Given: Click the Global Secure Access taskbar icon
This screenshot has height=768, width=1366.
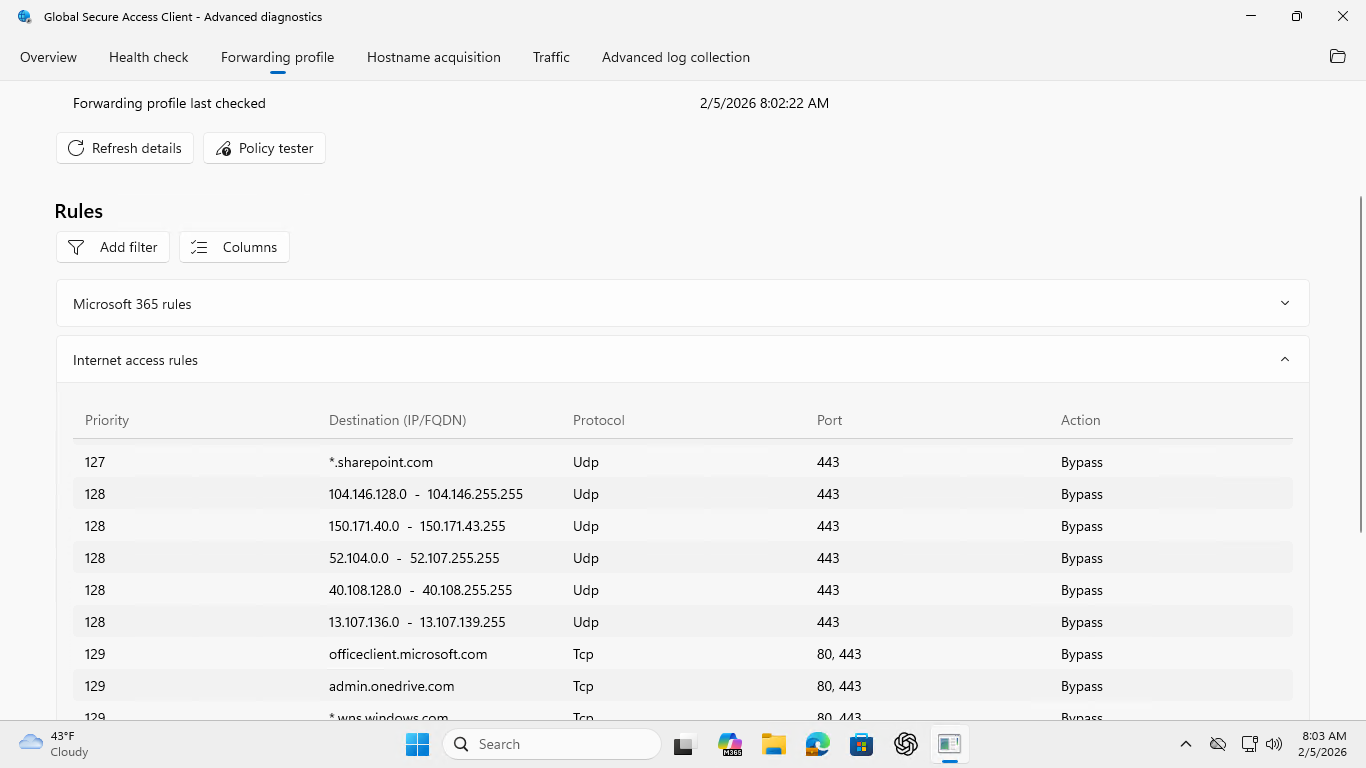Looking at the screenshot, I should pos(950,744).
